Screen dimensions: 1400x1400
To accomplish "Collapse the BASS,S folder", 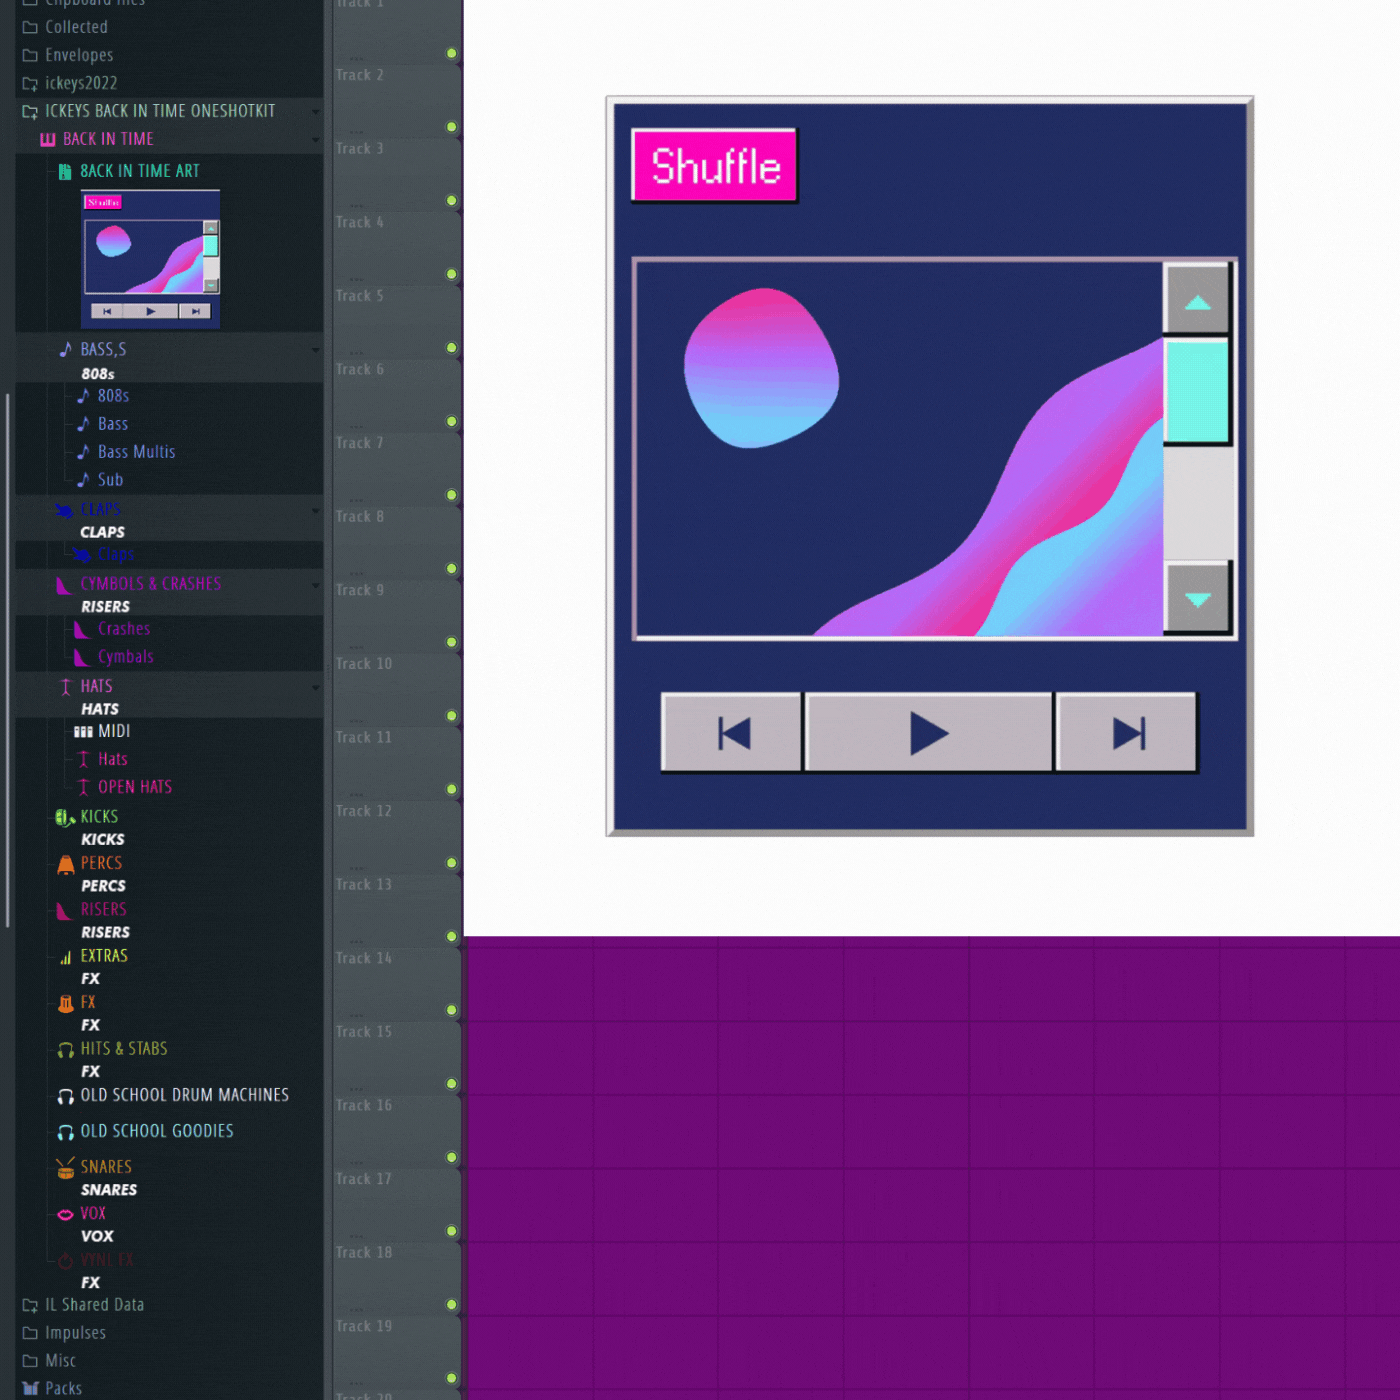I will [x=316, y=350].
